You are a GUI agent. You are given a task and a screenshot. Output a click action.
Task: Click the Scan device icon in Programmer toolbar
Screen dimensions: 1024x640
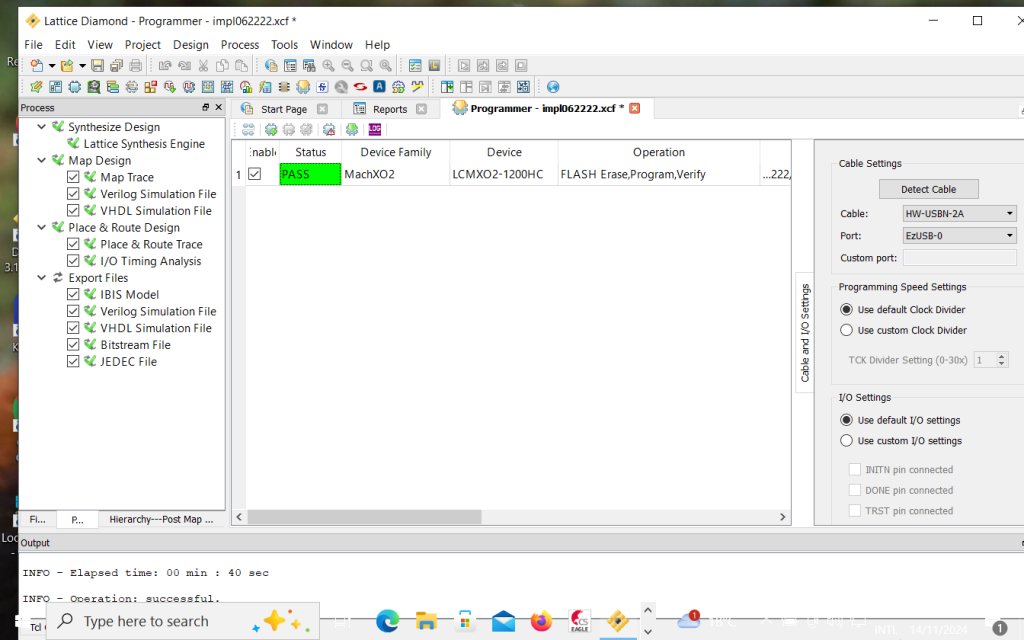click(248, 129)
